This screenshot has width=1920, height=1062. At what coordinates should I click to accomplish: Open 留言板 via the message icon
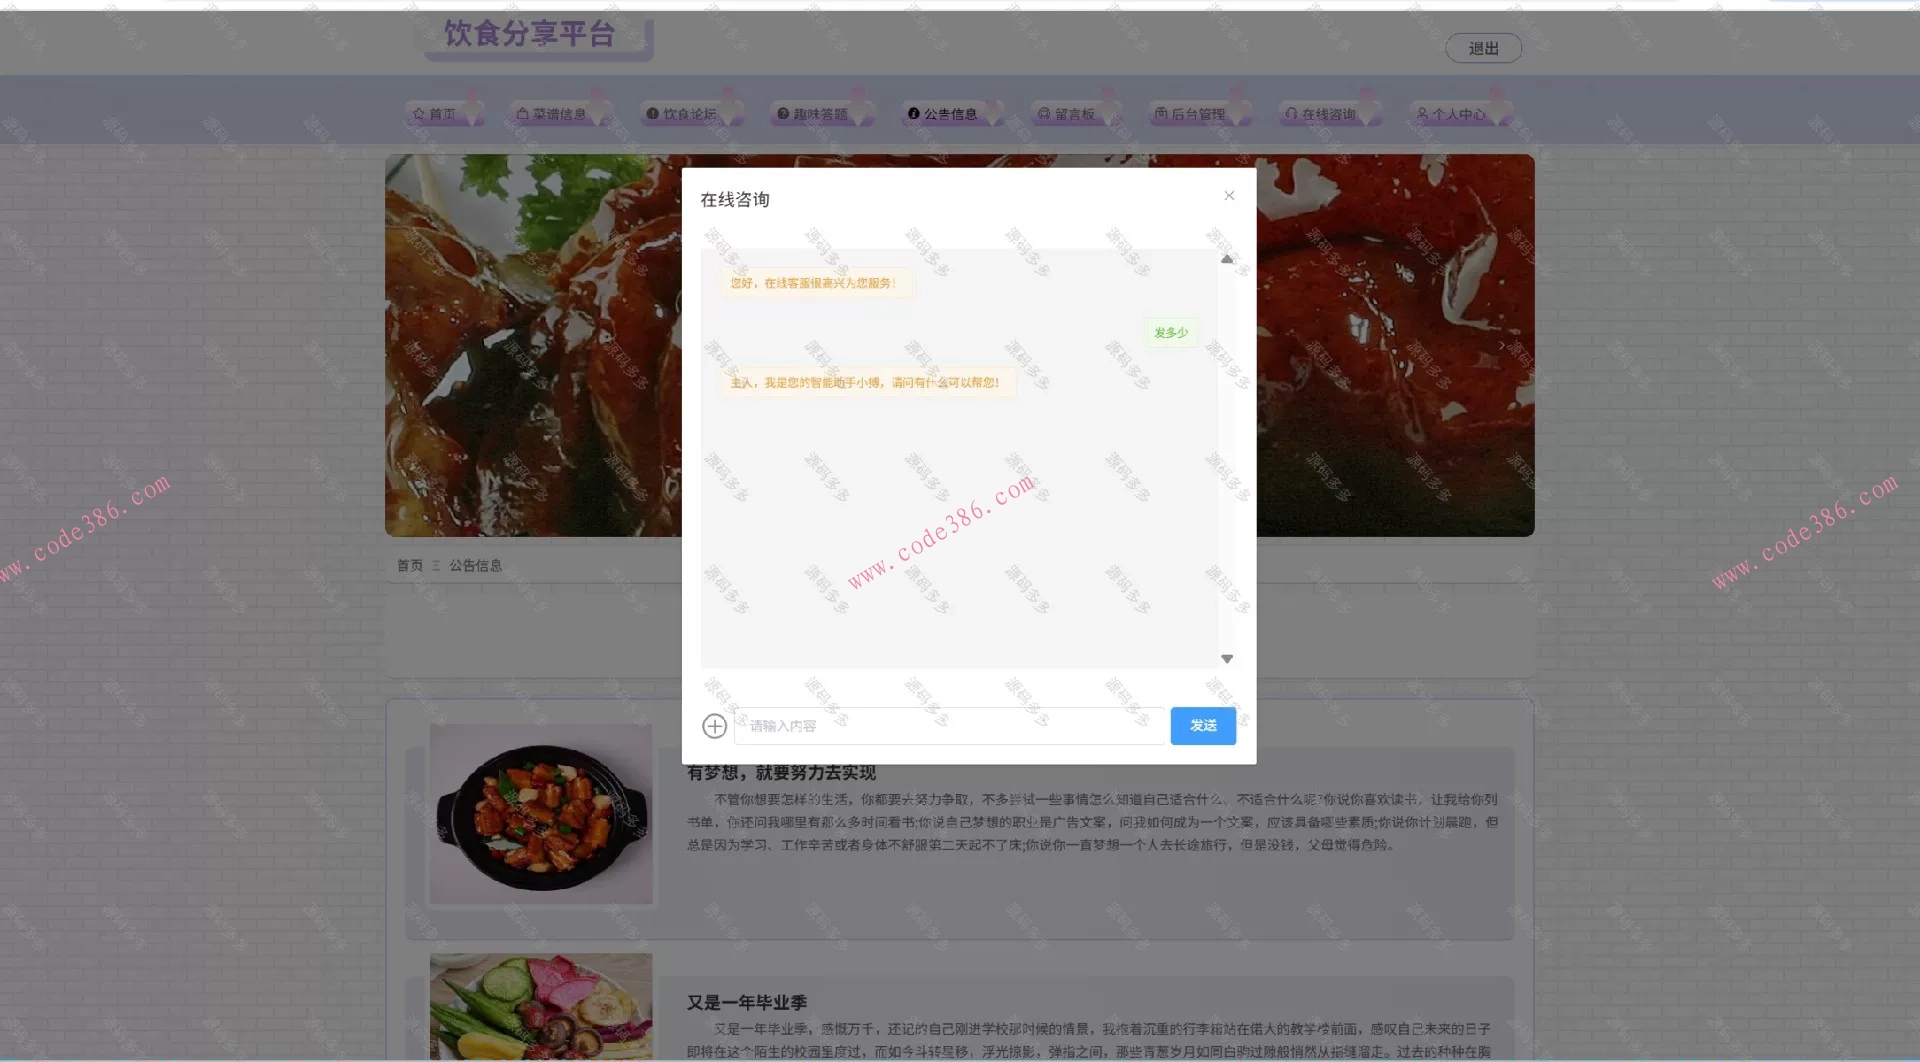tap(1044, 112)
